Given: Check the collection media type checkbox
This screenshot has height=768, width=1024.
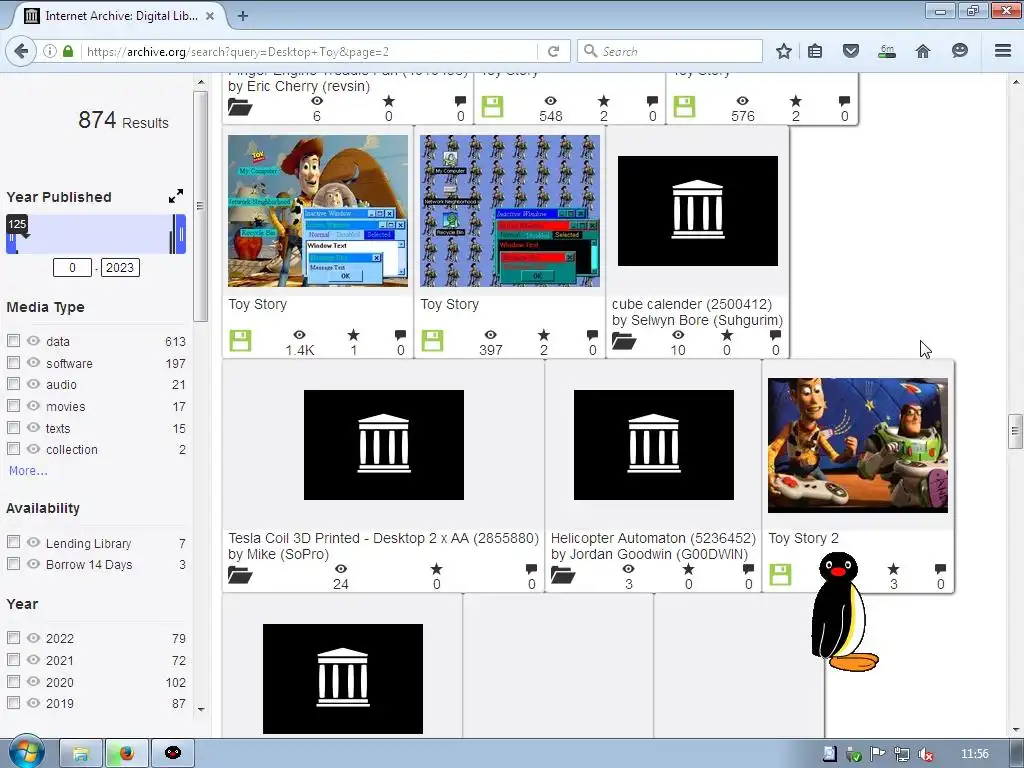Looking at the screenshot, I should pos(13,449).
